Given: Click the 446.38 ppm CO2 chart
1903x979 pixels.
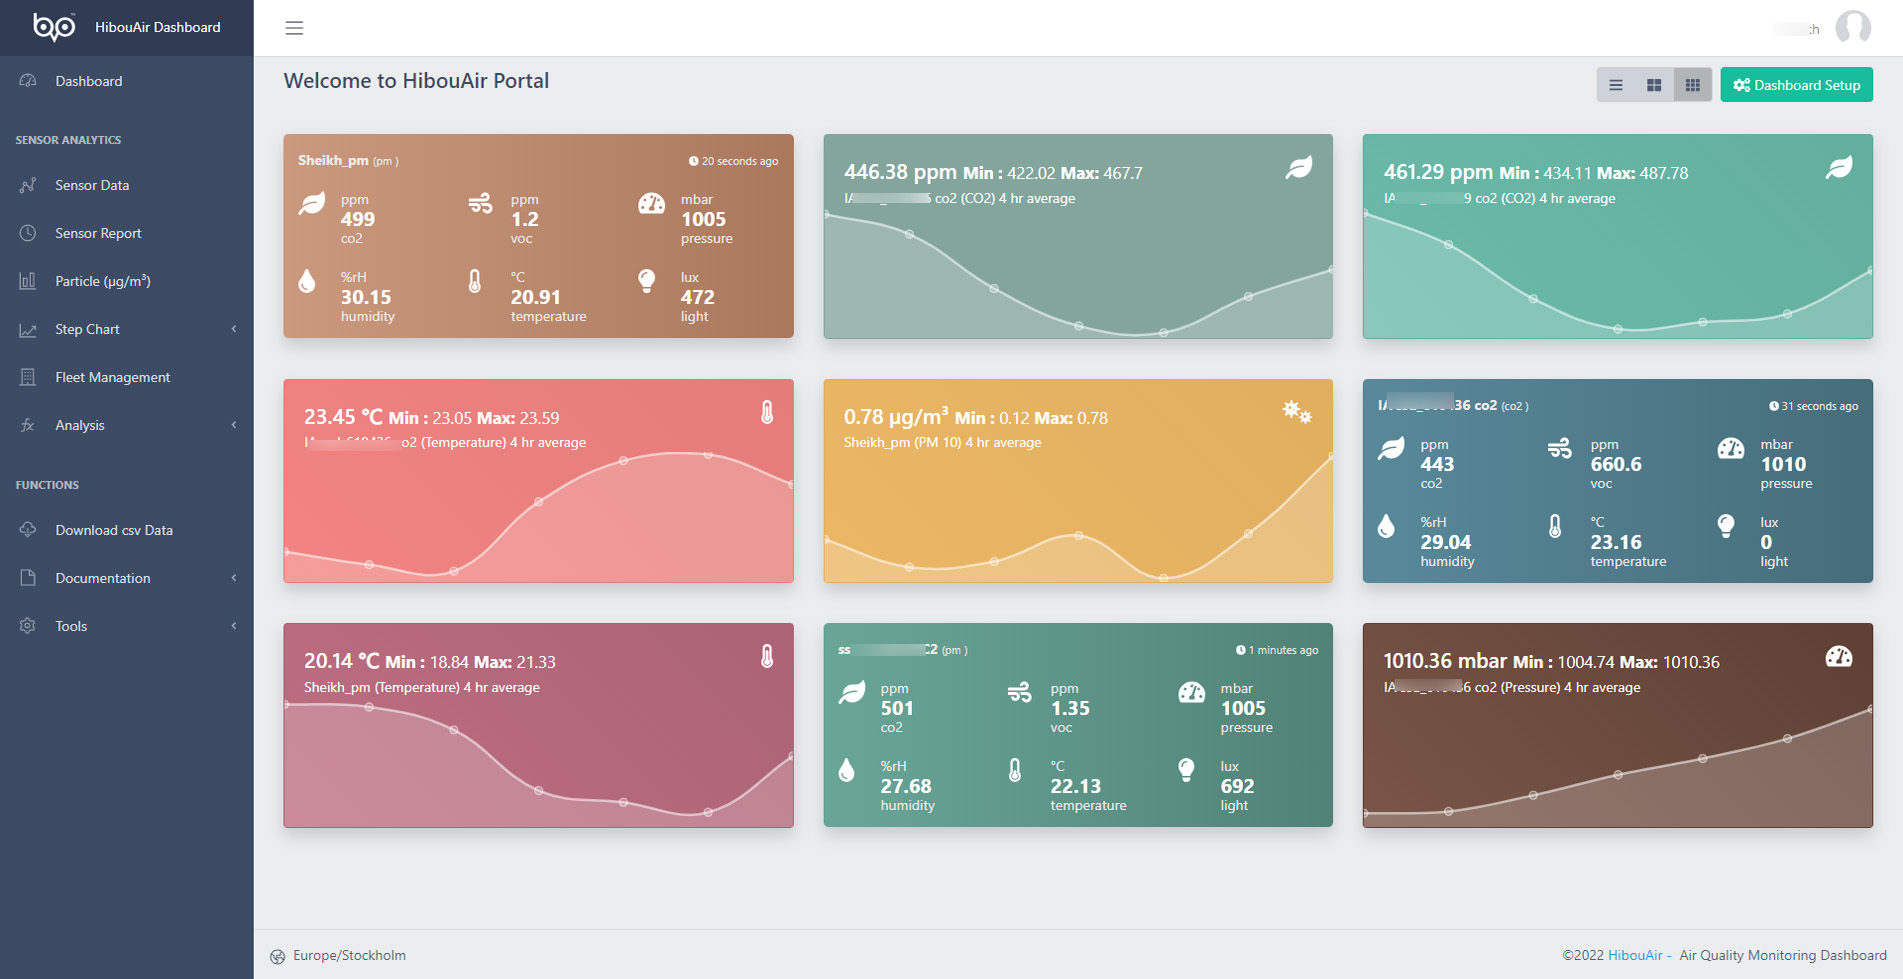Looking at the screenshot, I should (x=1078, y=275).
